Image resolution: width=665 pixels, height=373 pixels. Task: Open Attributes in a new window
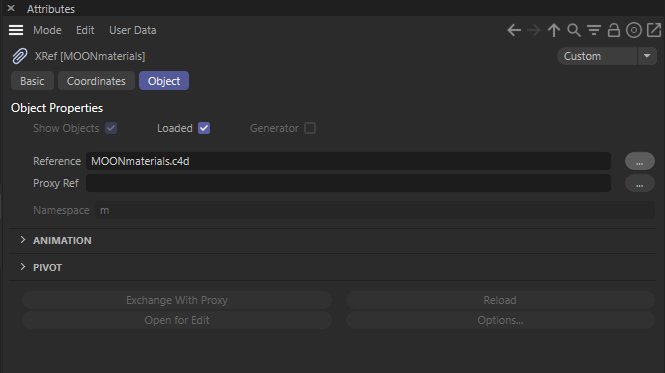pyautogui.click(x=654, y=30)
